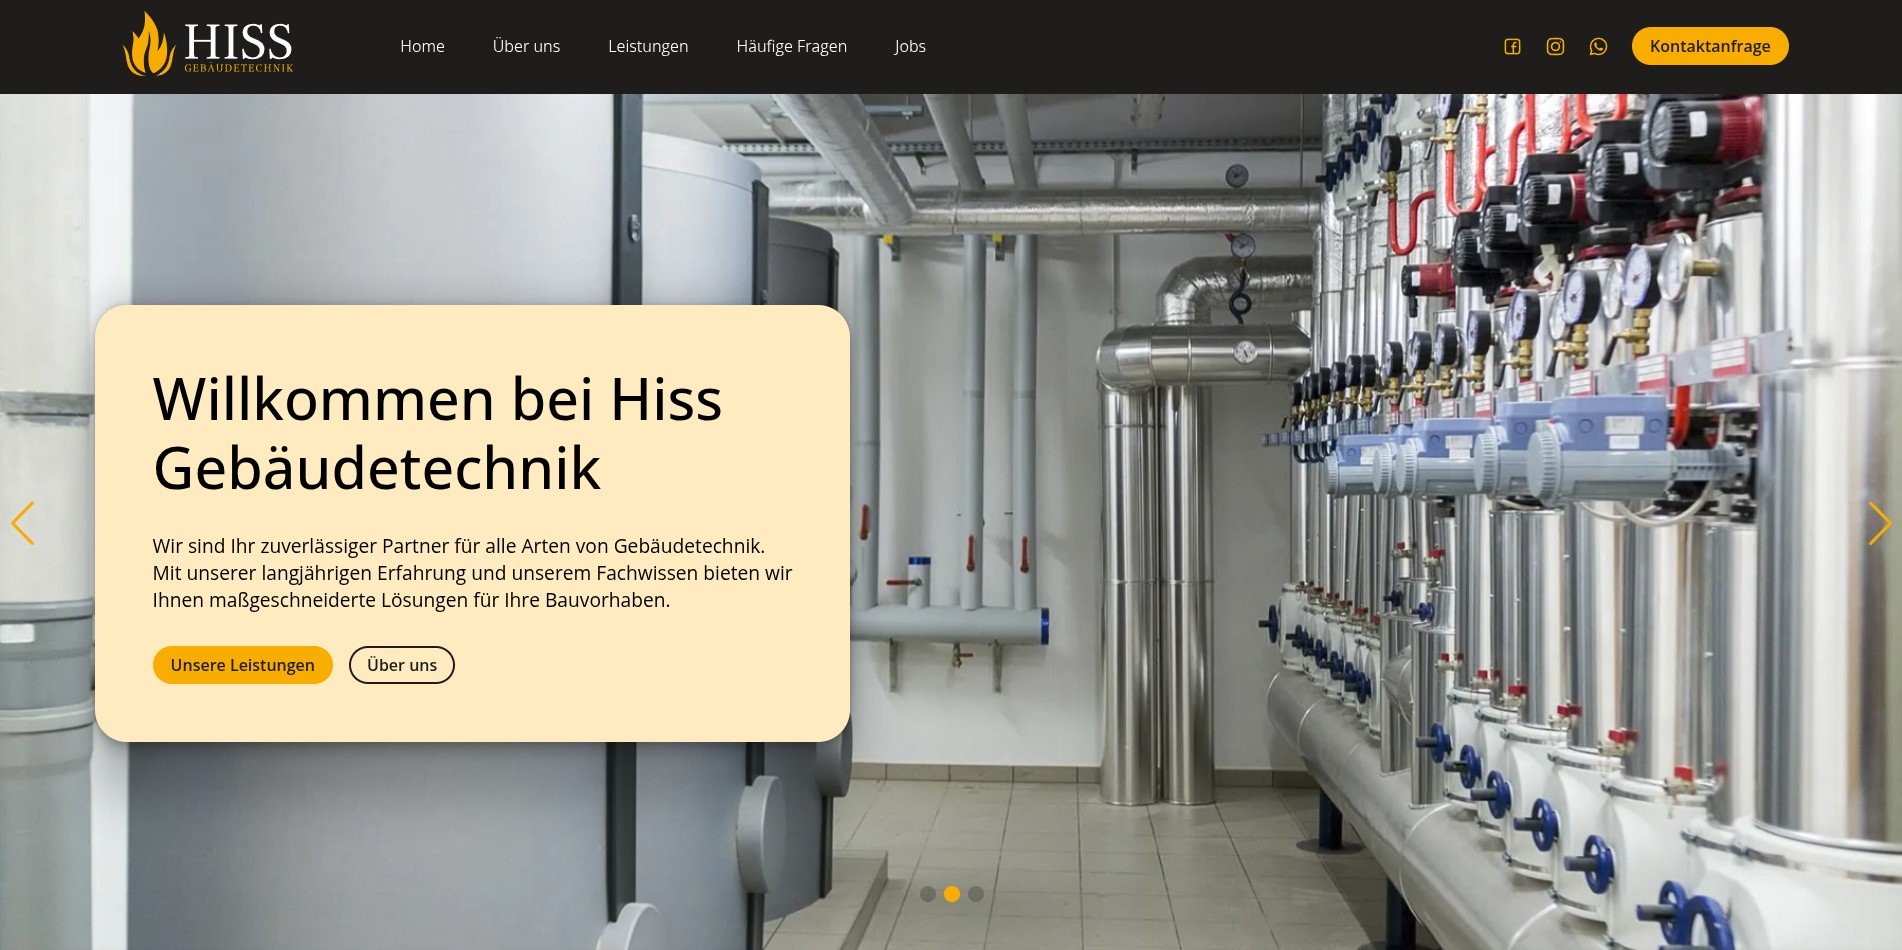Select the active orange carousel dot
The width and height of the screenshot is (1902, 950).
(x=952, y=894)
